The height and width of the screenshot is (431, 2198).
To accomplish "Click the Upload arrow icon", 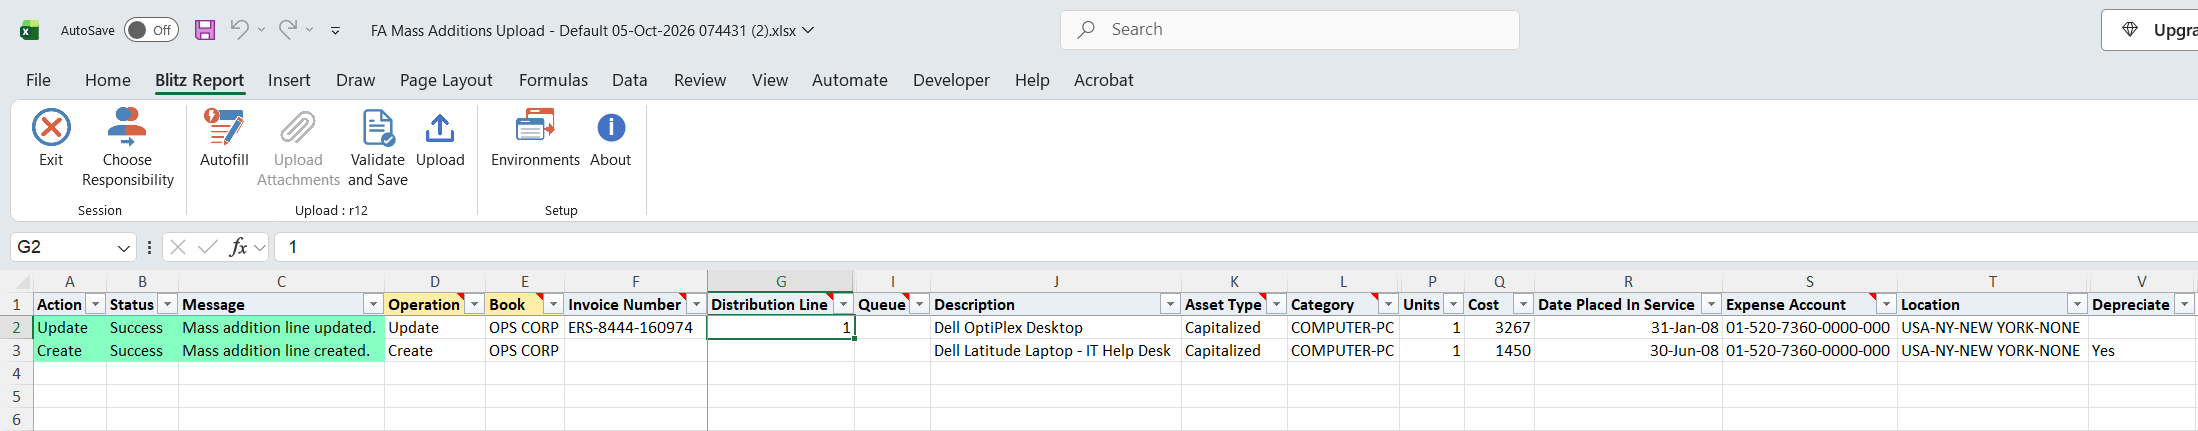I will (440, 128).
